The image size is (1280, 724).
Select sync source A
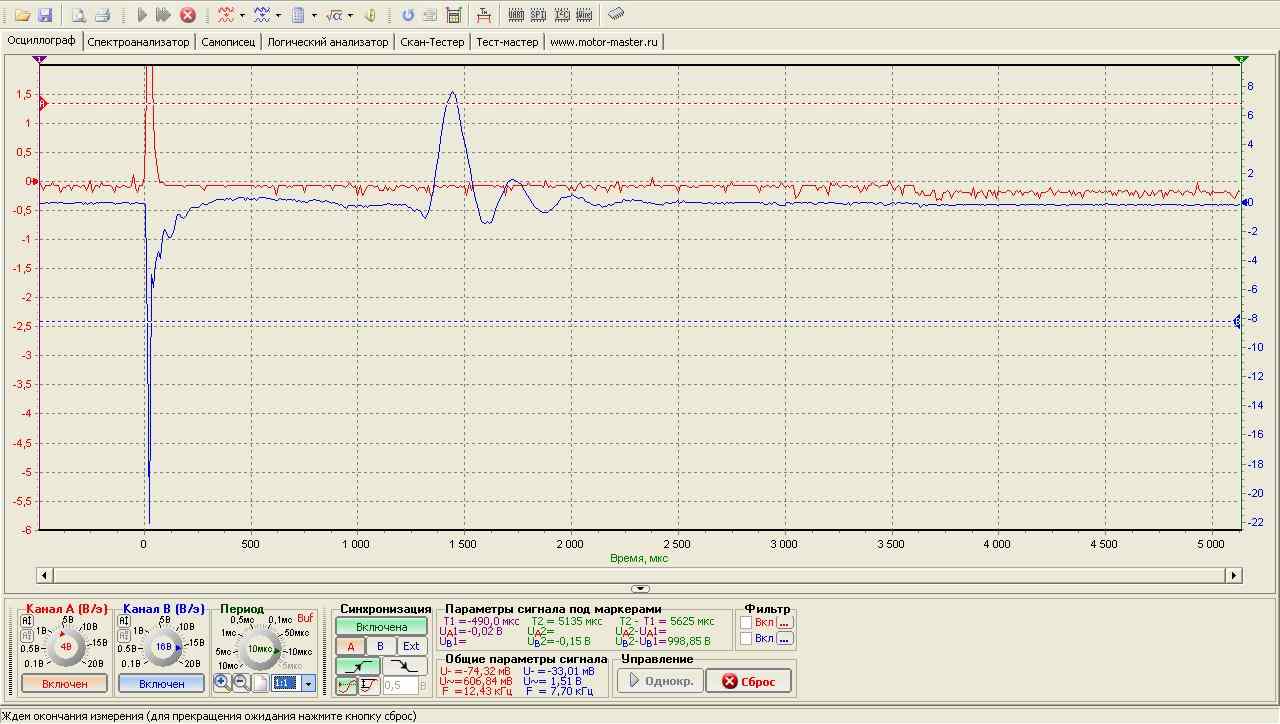(351, 646)
